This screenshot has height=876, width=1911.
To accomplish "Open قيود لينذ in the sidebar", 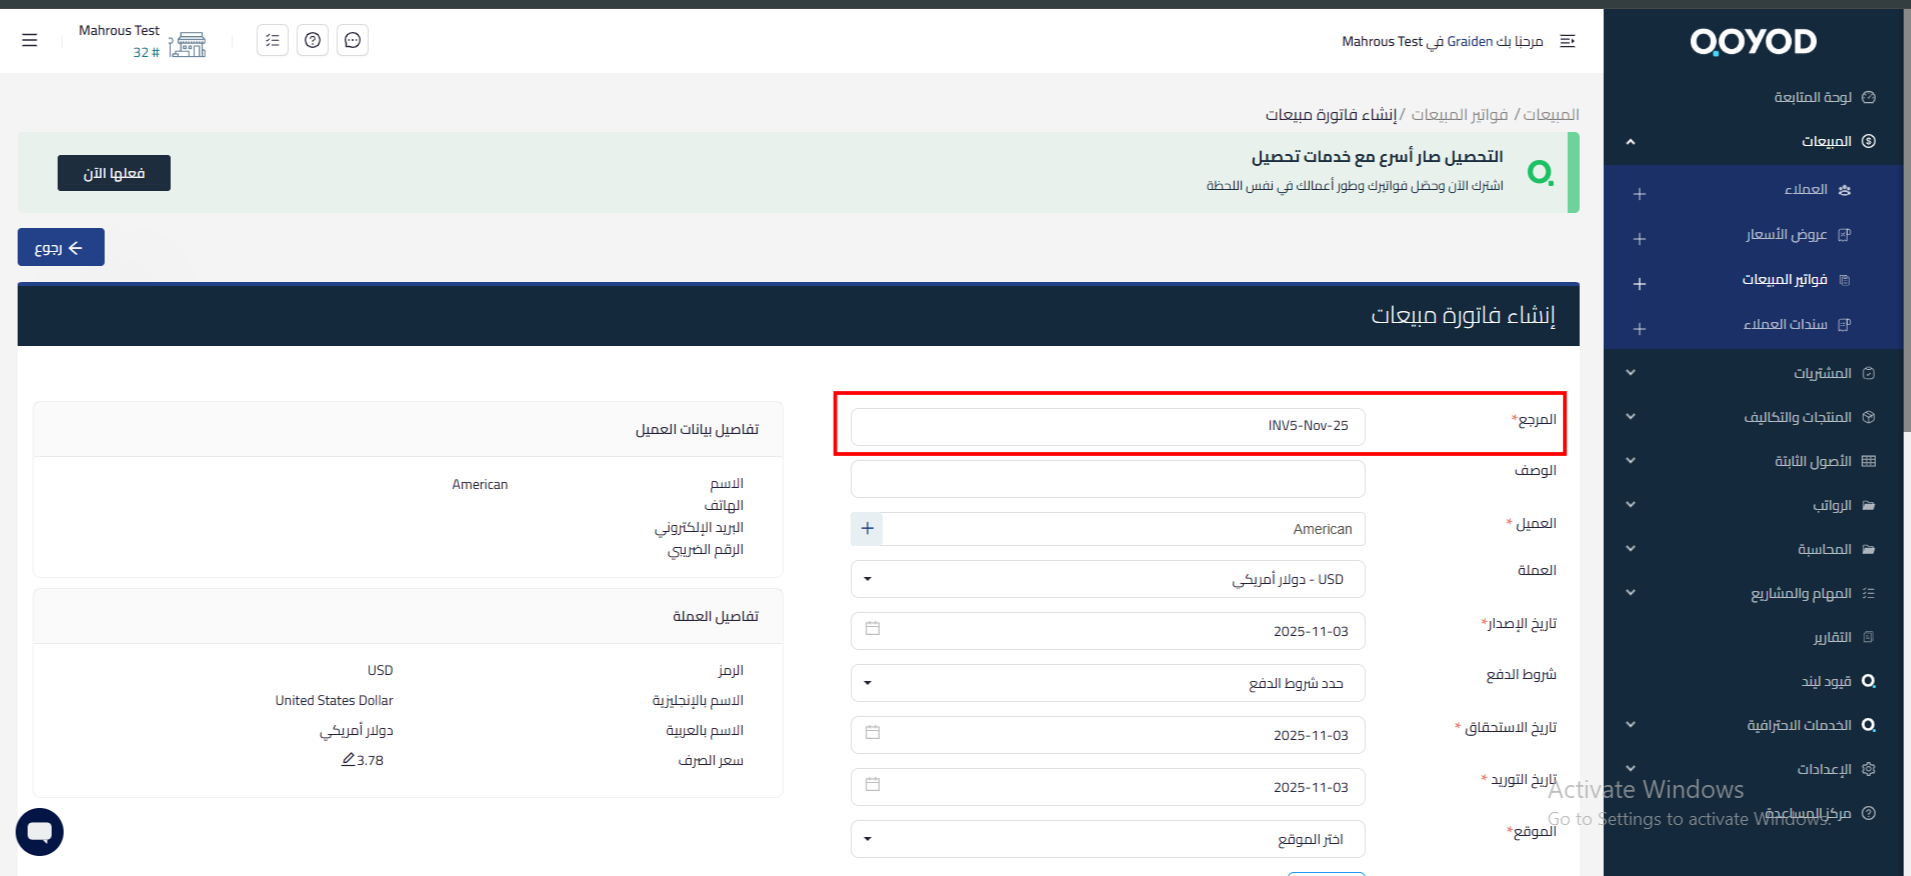I will (1826, 681).
